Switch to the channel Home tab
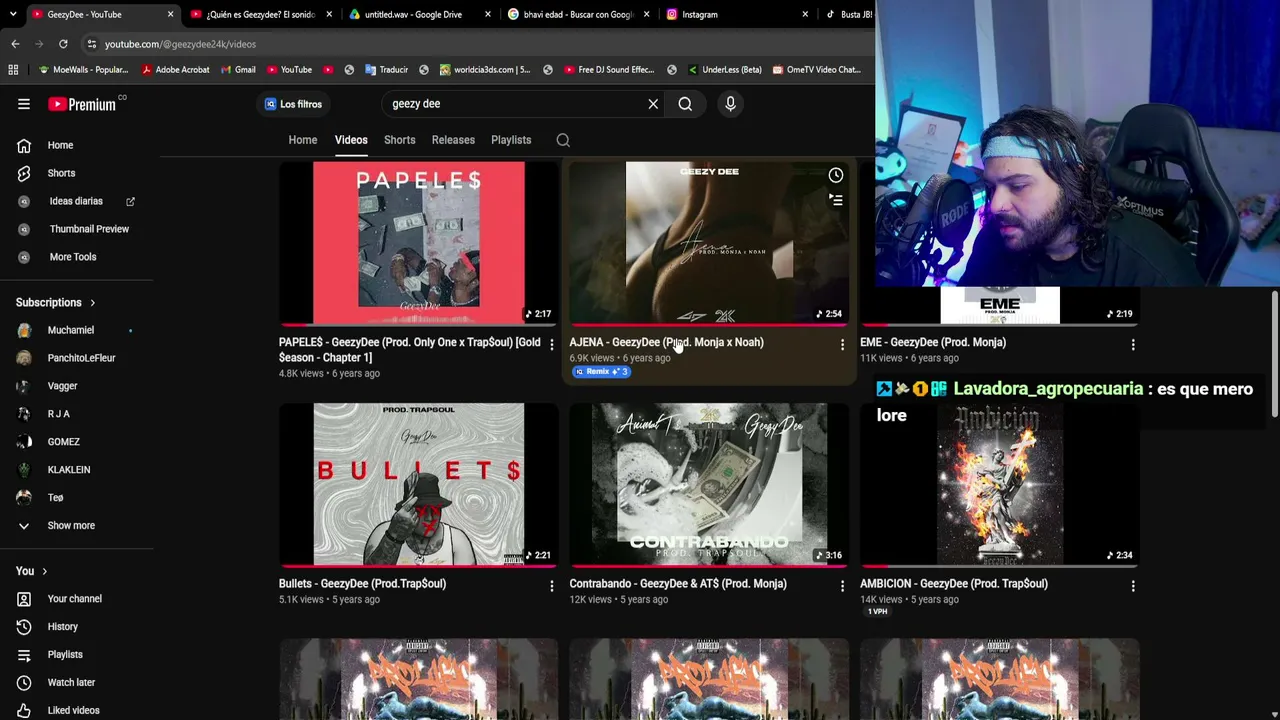This screenshot has height=720, width=1280. click(x=303, y=140)
